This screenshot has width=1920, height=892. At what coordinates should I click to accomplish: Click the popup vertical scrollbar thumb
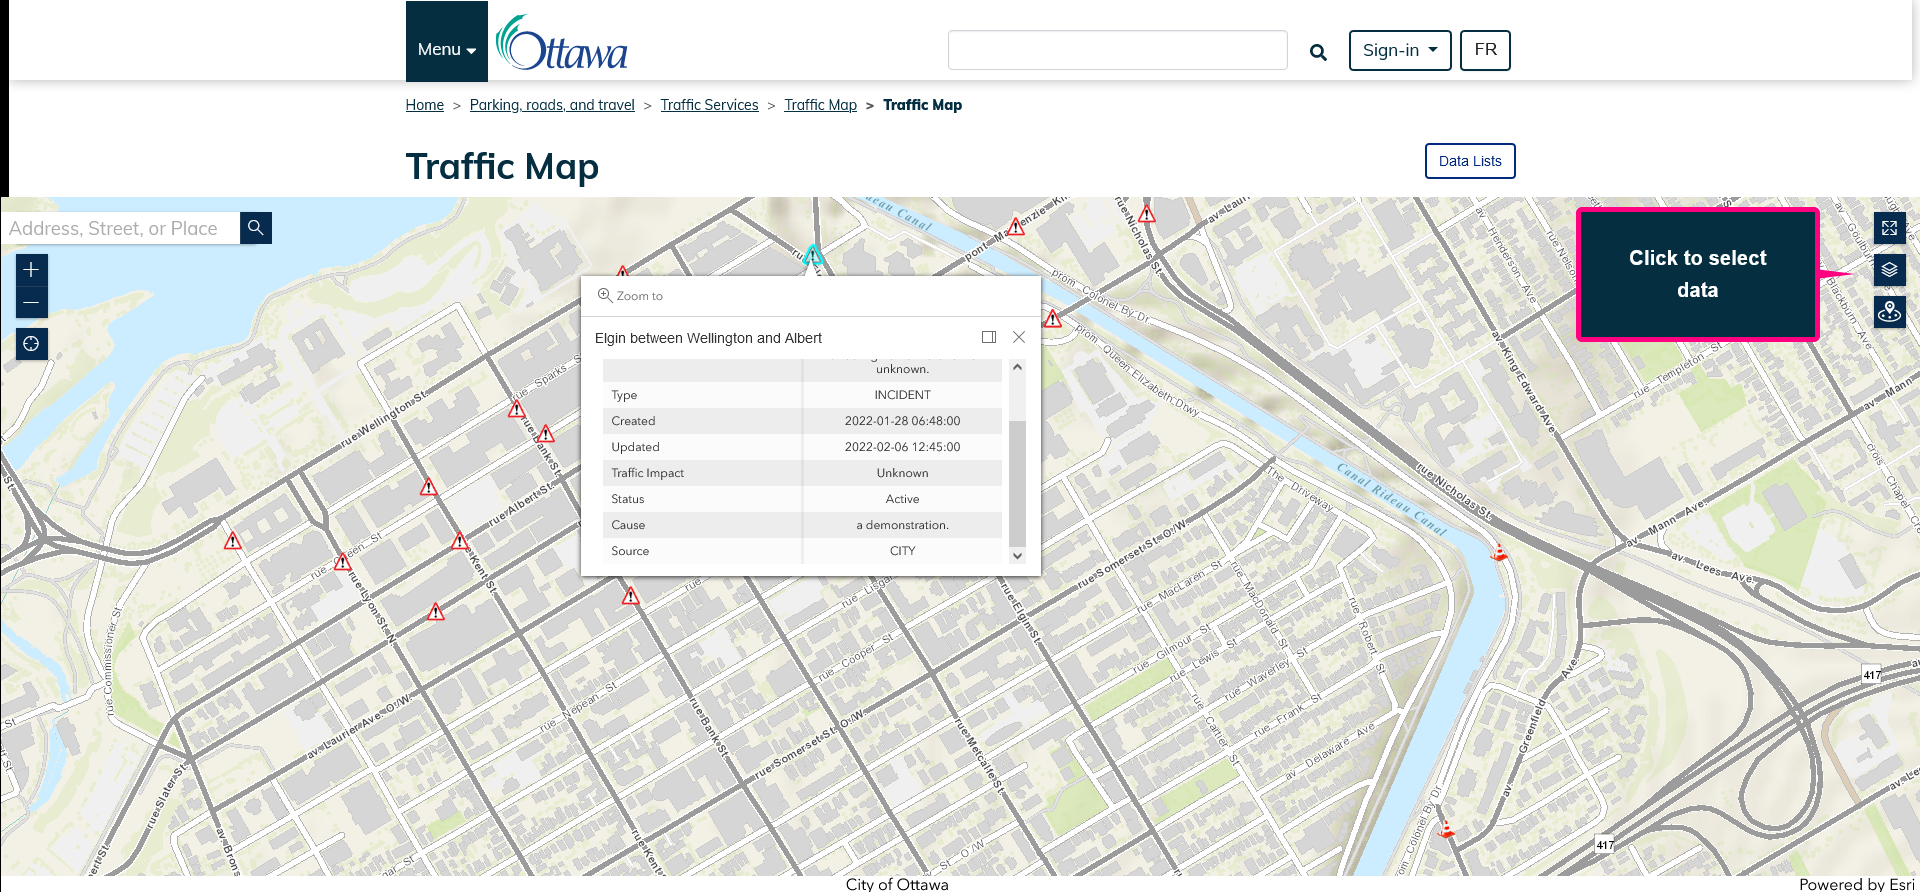coord(1017,483)
